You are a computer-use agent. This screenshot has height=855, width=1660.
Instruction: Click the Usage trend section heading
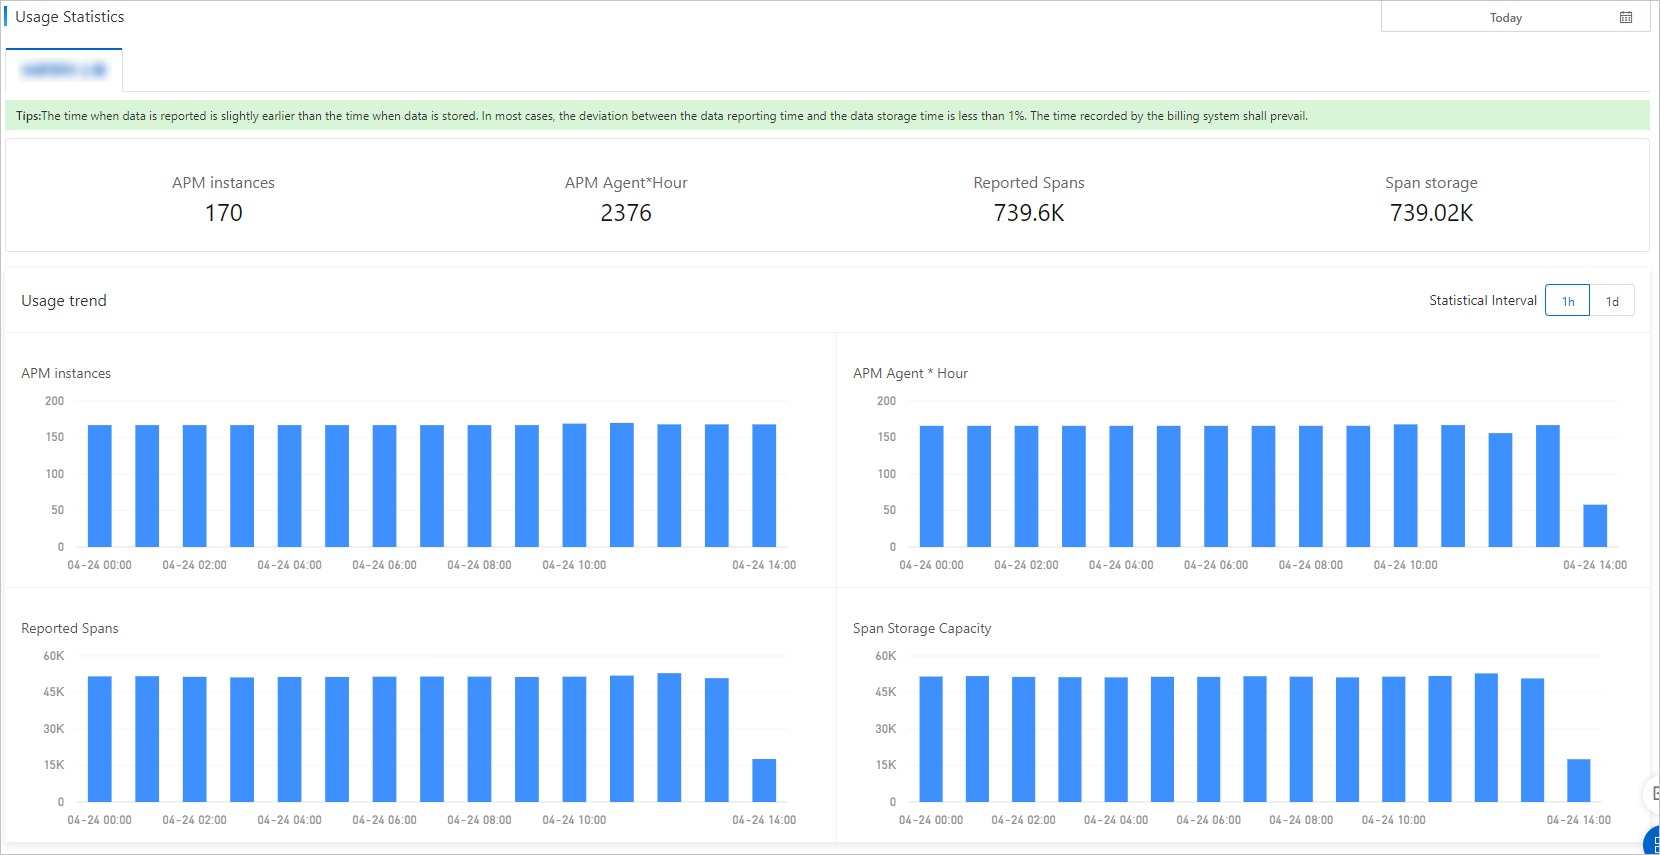[x=64, y=301]
